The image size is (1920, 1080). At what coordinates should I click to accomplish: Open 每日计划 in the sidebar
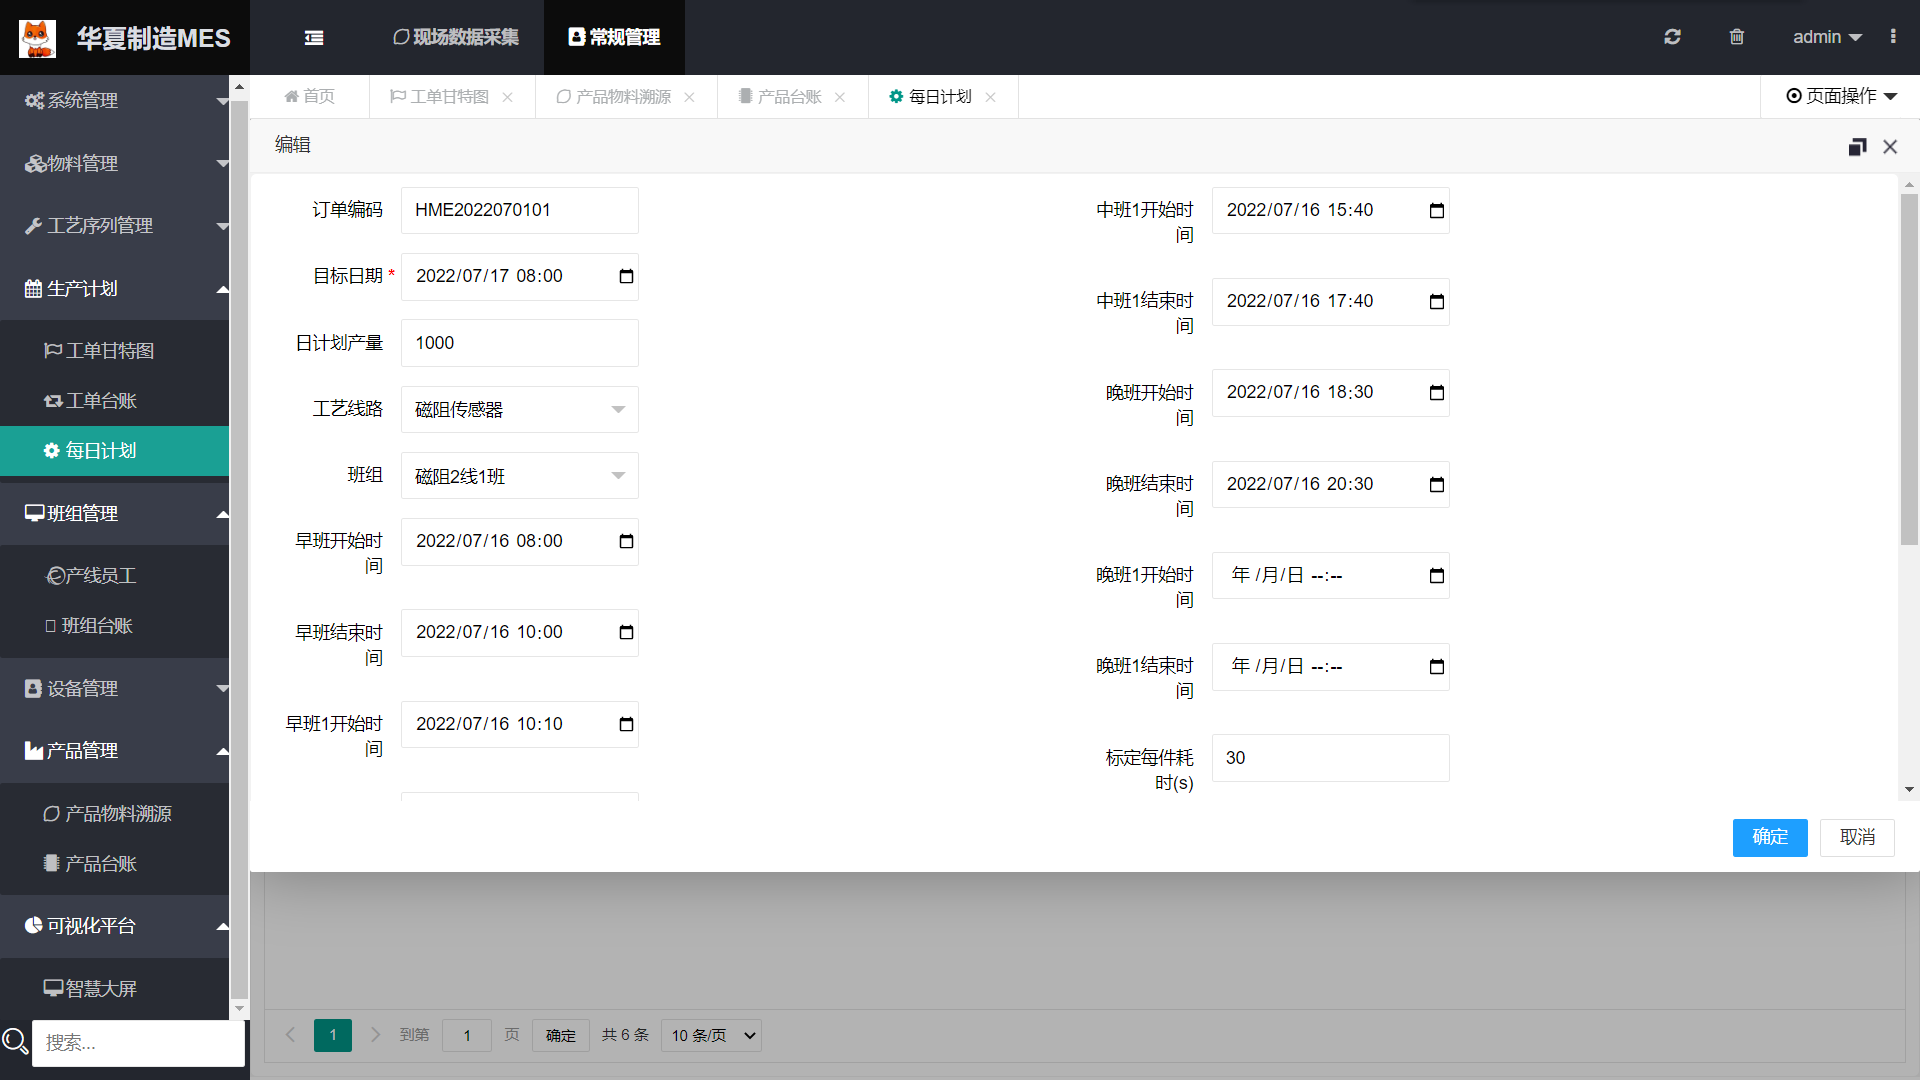pyautogui.click(x=115, y=451)
